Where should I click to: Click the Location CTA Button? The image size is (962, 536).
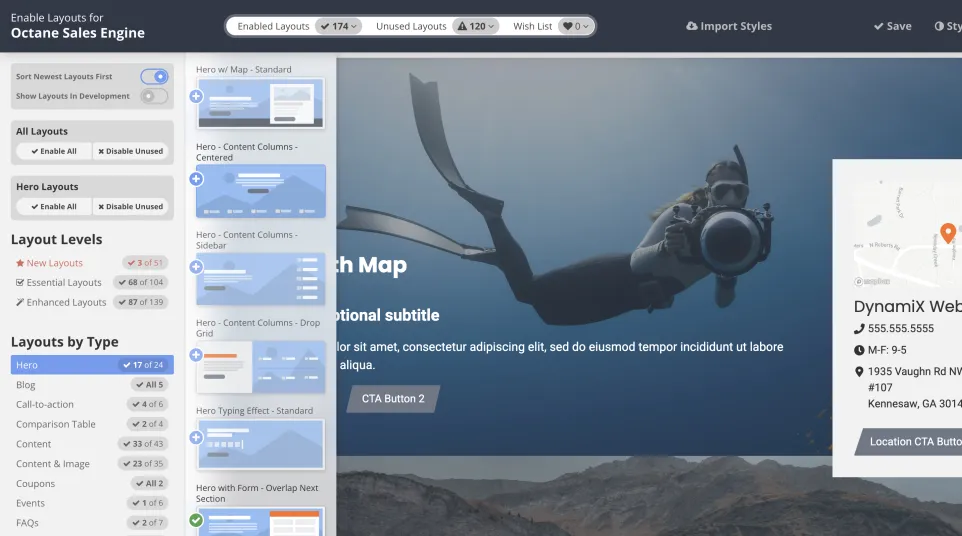[x=910, y=442]
